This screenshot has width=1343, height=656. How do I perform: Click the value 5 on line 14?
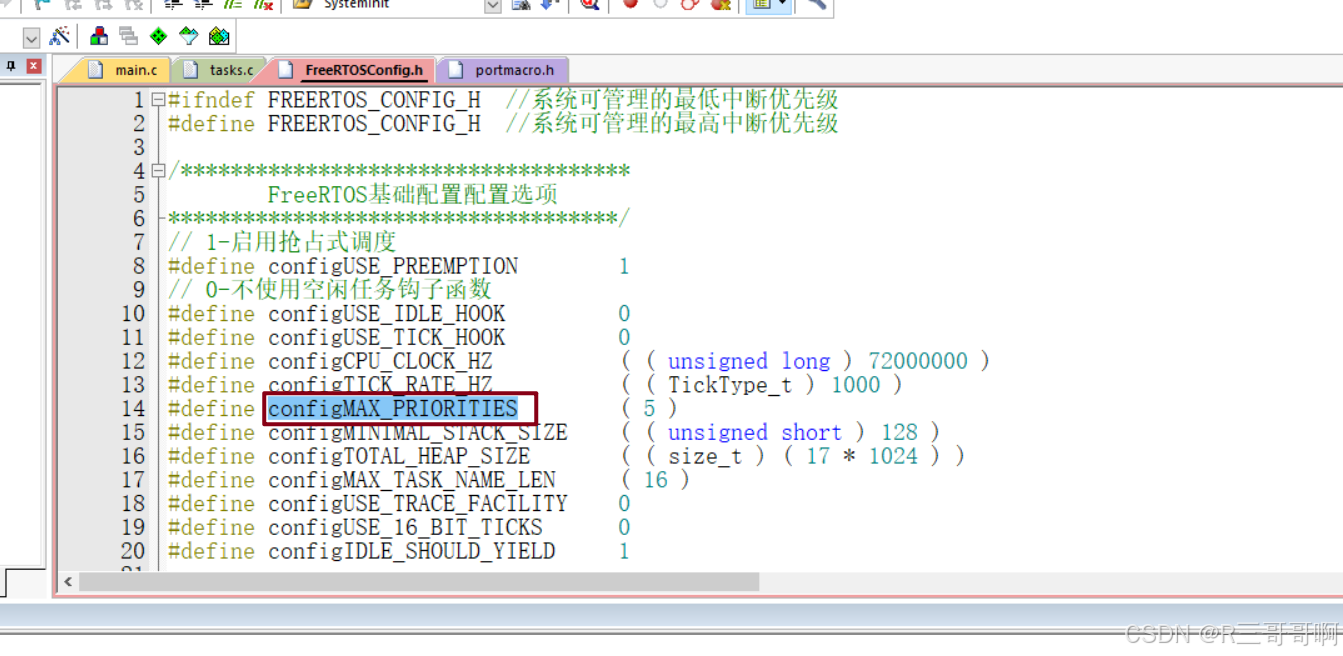(649, 408)
